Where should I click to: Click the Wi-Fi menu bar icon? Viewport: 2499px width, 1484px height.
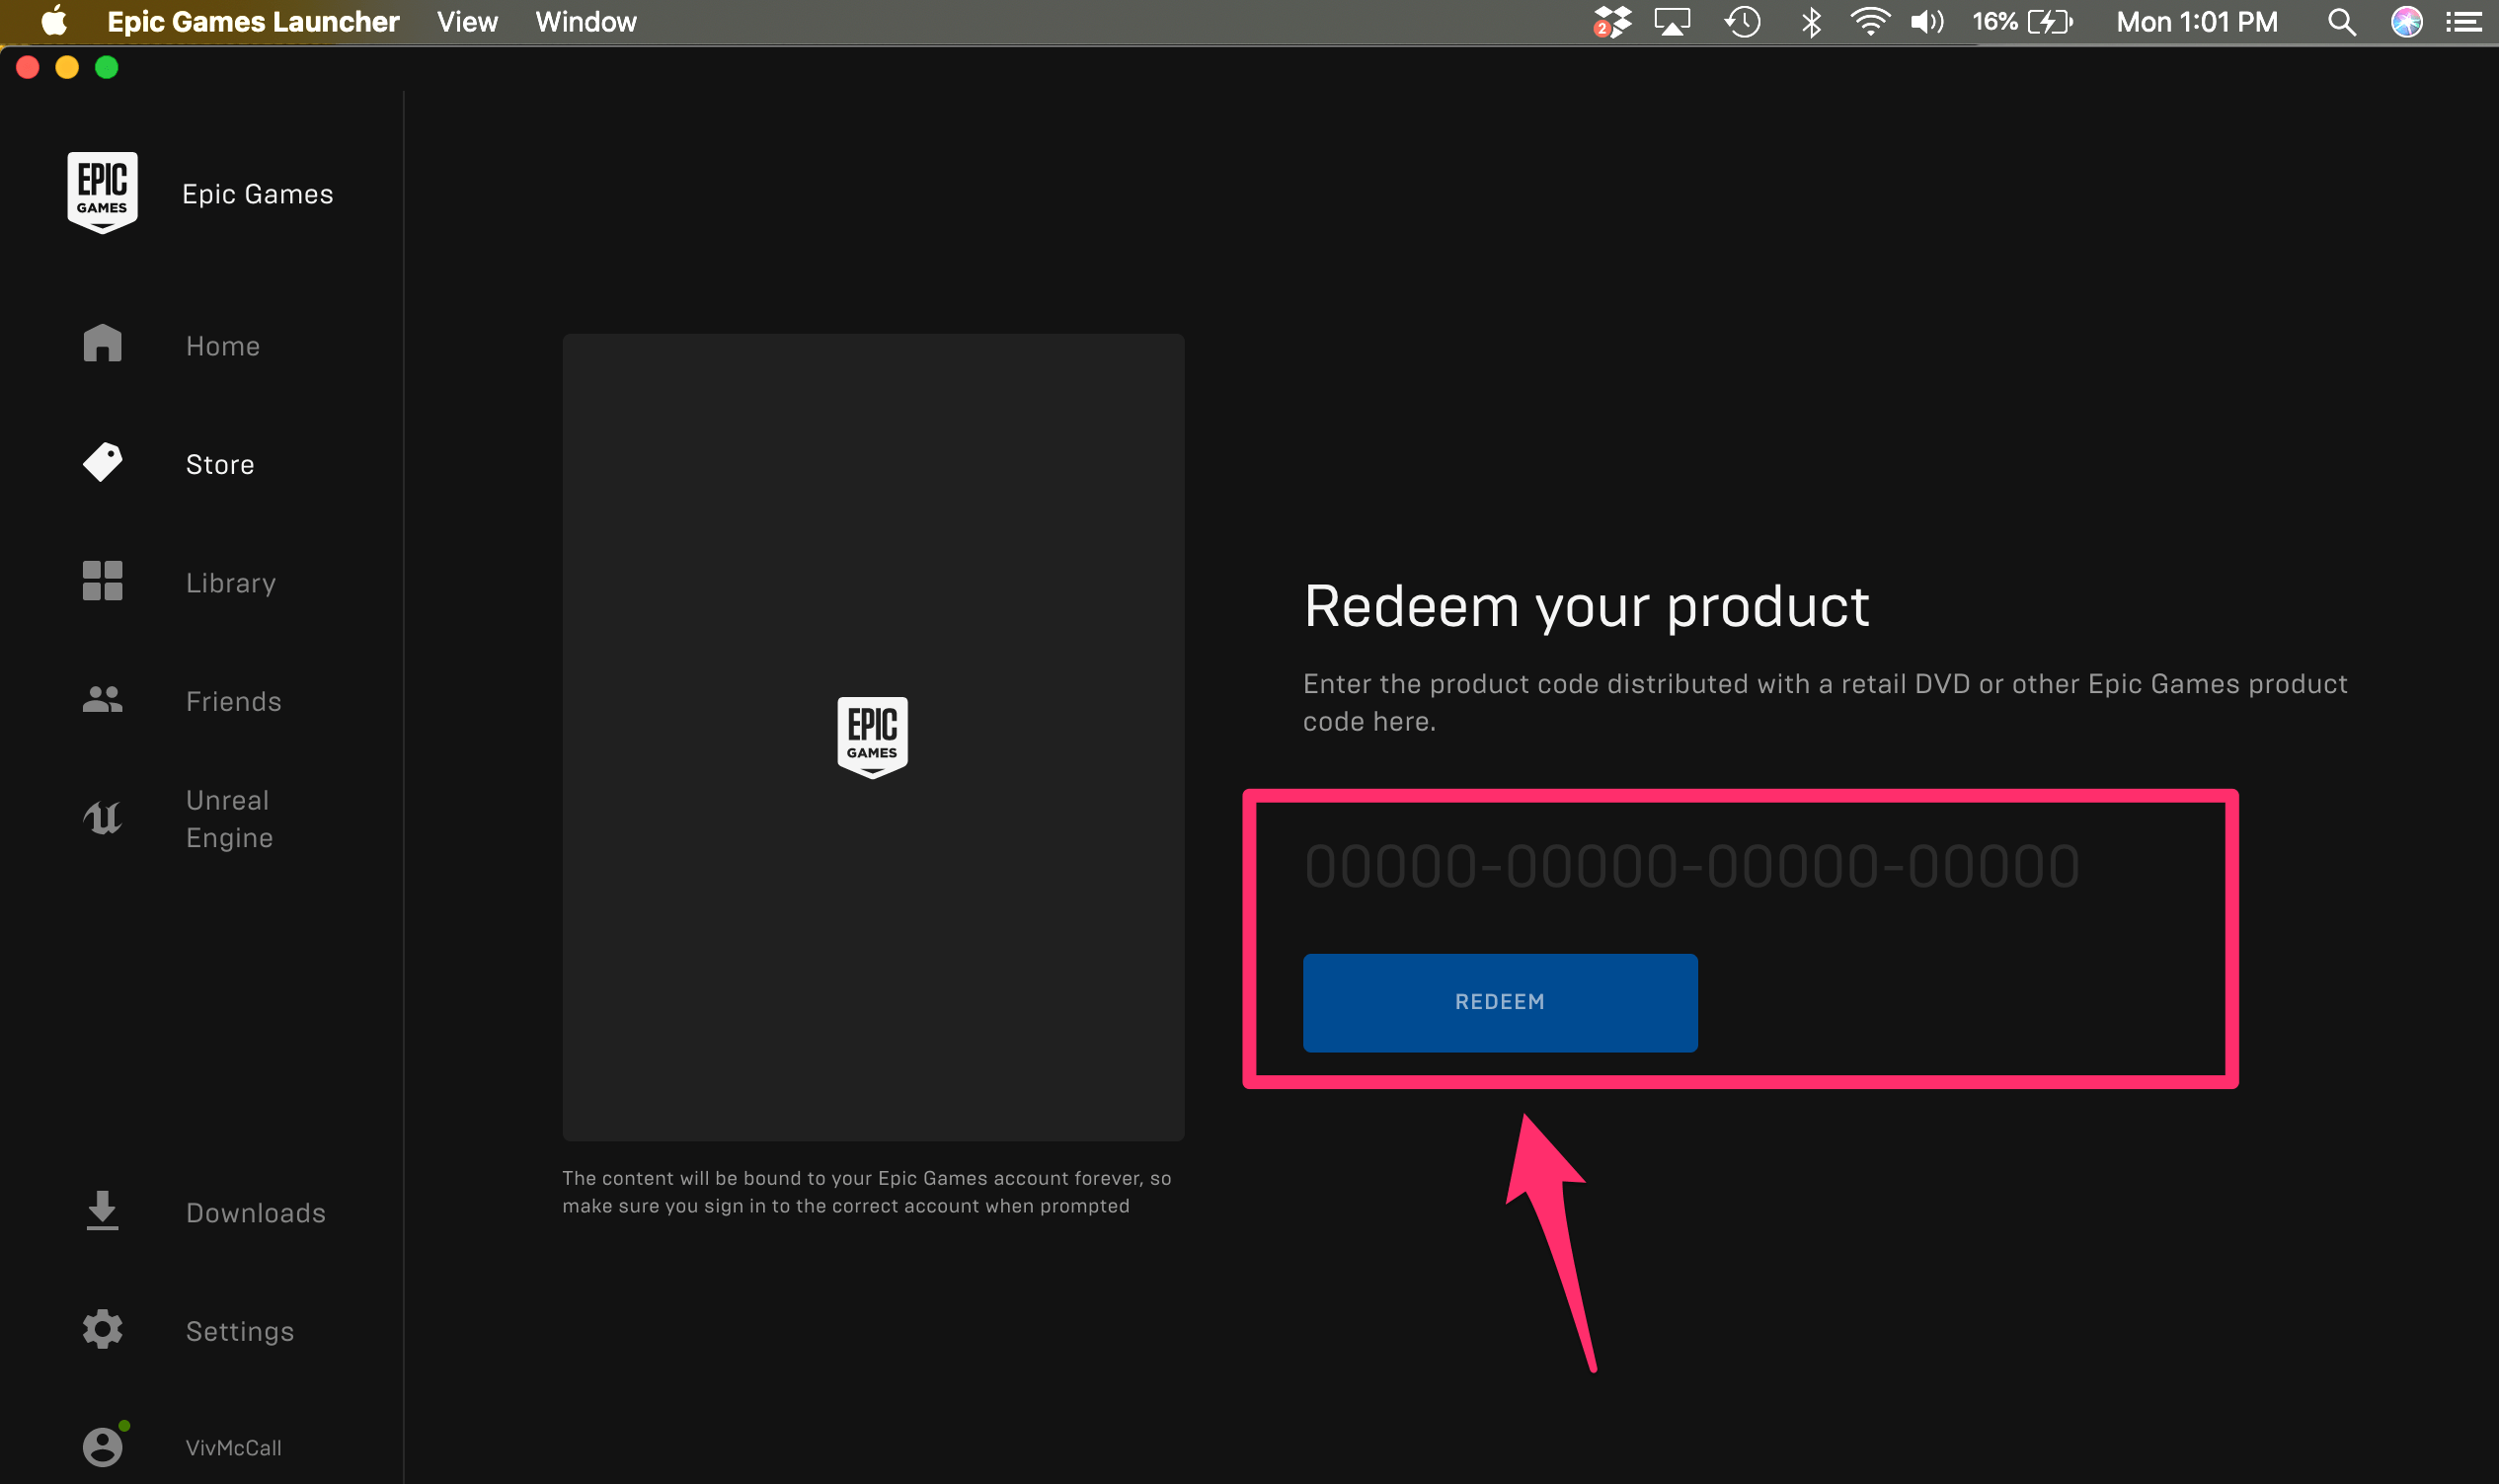1869,21
